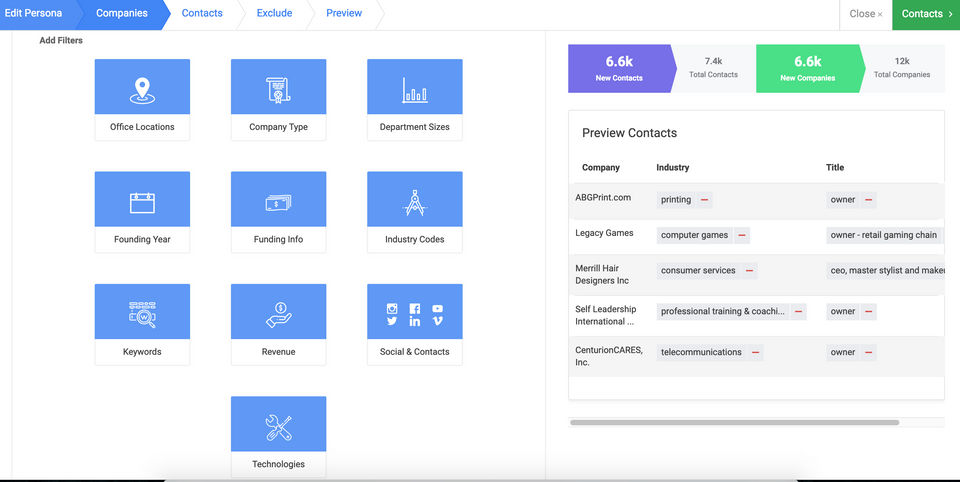
Task: Remove the telecommunications industry tag
Action: pyautogui.click(x=756, y=352)
